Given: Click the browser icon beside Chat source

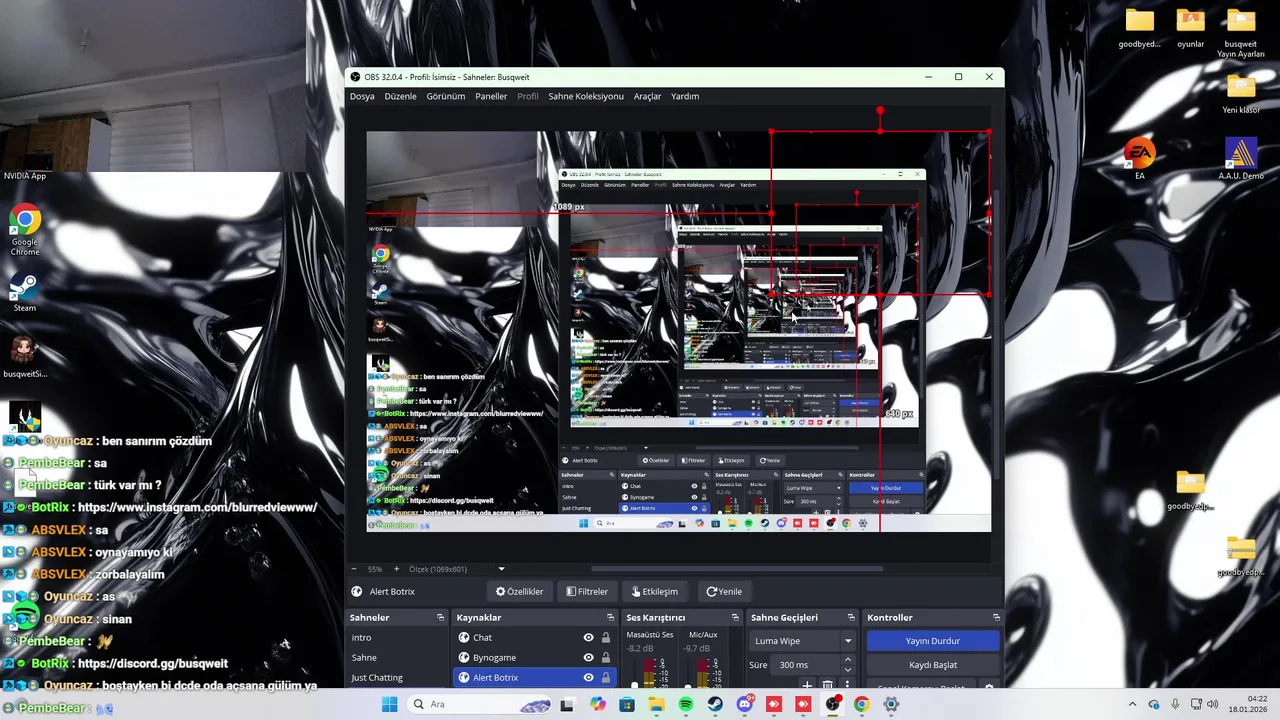Looking at the screenshot, I should (x=464, y=637).
